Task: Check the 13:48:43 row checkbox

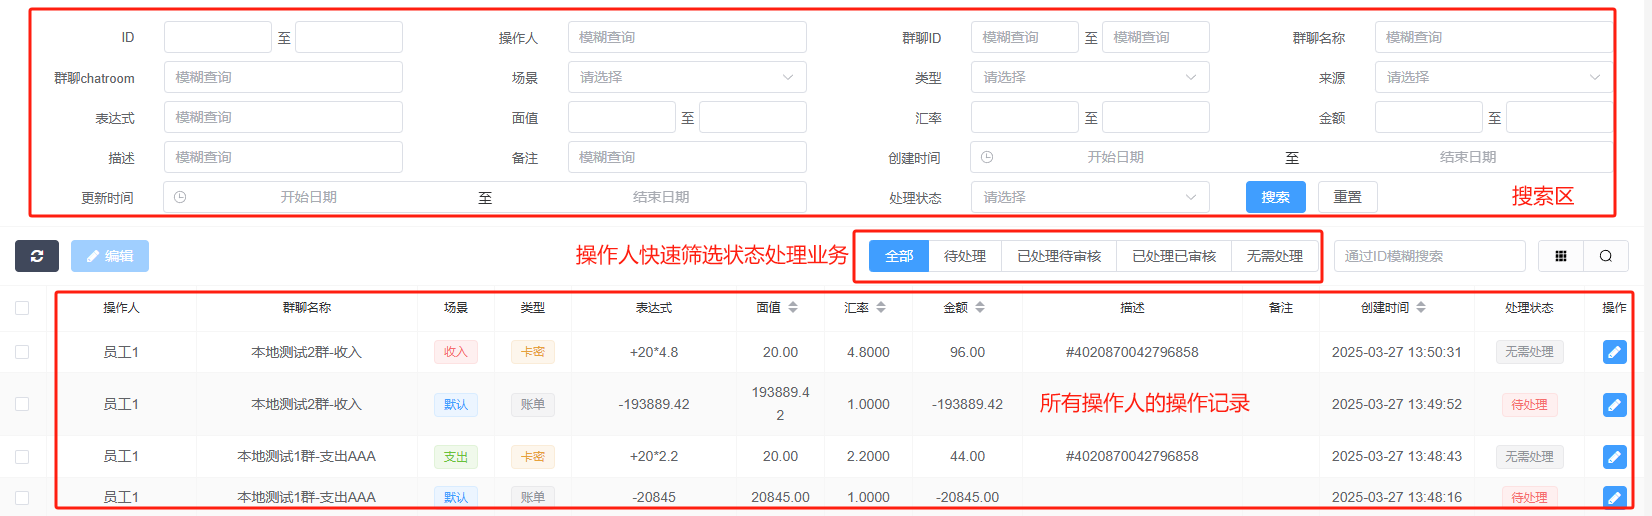Action: (22, 457)
